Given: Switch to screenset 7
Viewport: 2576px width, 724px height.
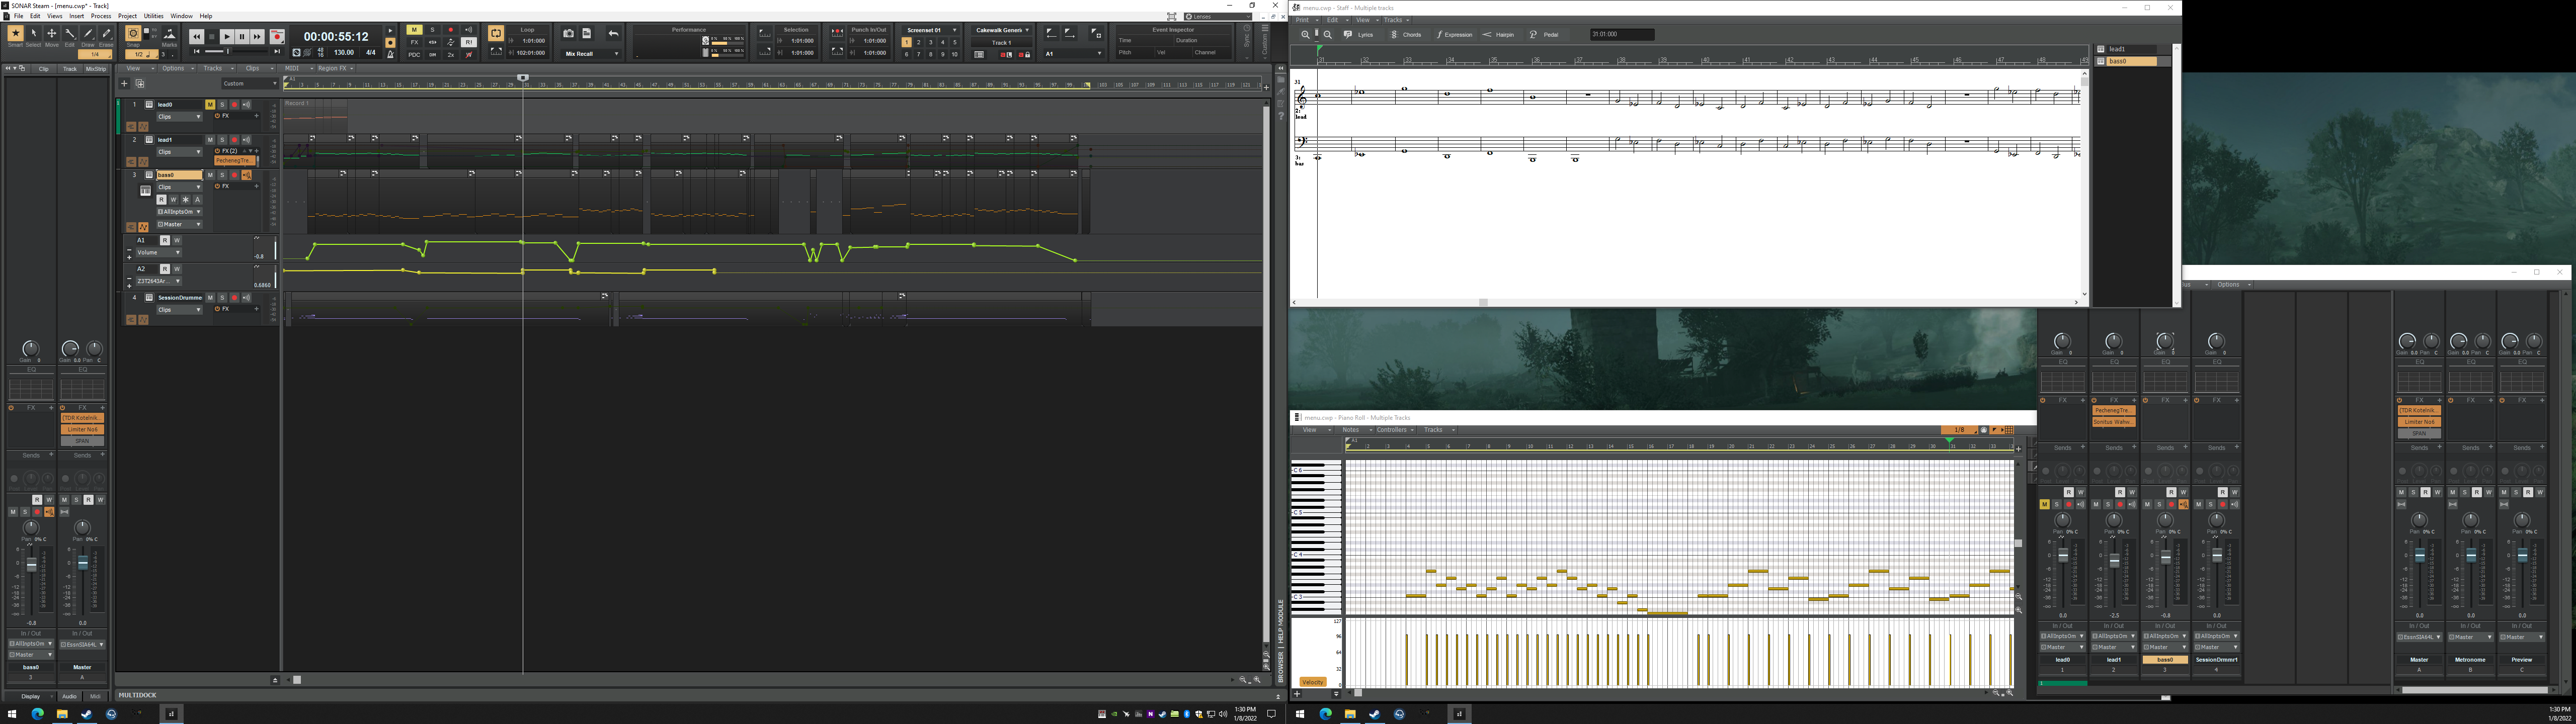Looking at the screenshot, I should pyautogui.click(x=919, y=54).
